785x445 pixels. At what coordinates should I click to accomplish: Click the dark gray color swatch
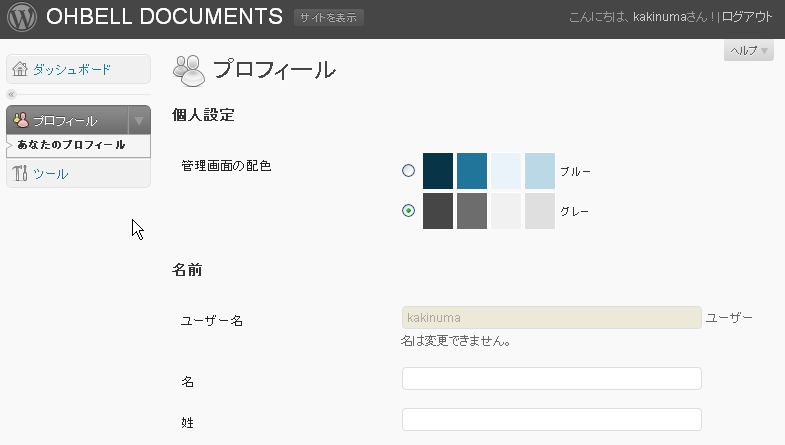click(438, 211)
